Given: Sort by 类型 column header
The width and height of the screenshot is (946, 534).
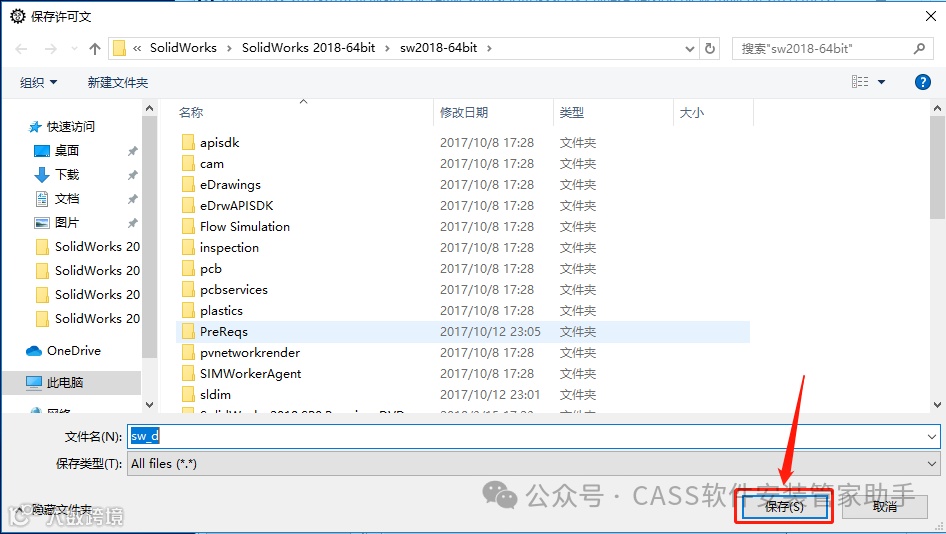Looking at the screenshot, I should click(x=571, y=113).
